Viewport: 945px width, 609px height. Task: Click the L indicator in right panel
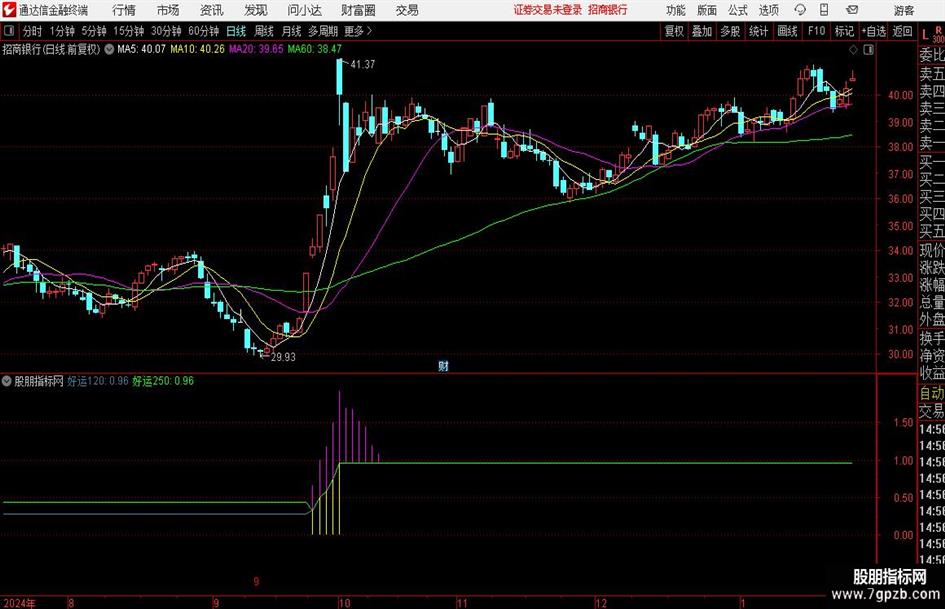point(925,35)
